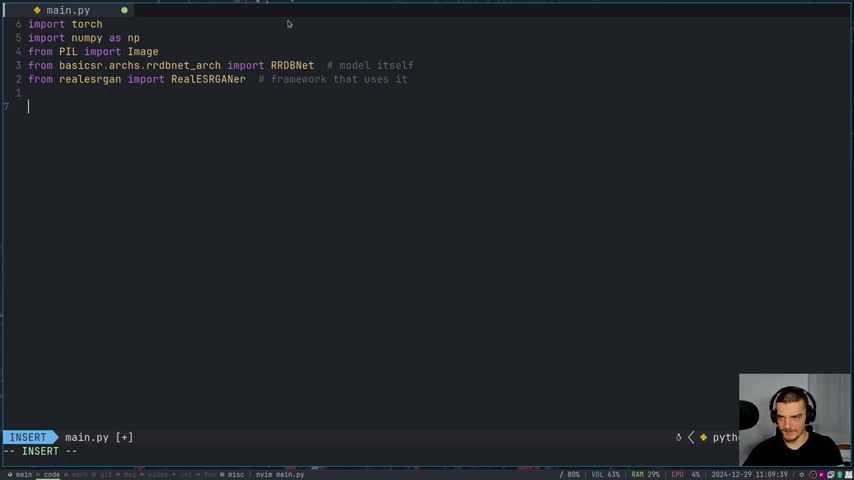This screenshot has width=854, height=480.
Task: Switch to the code workspace
Action: tap(51, 475)
